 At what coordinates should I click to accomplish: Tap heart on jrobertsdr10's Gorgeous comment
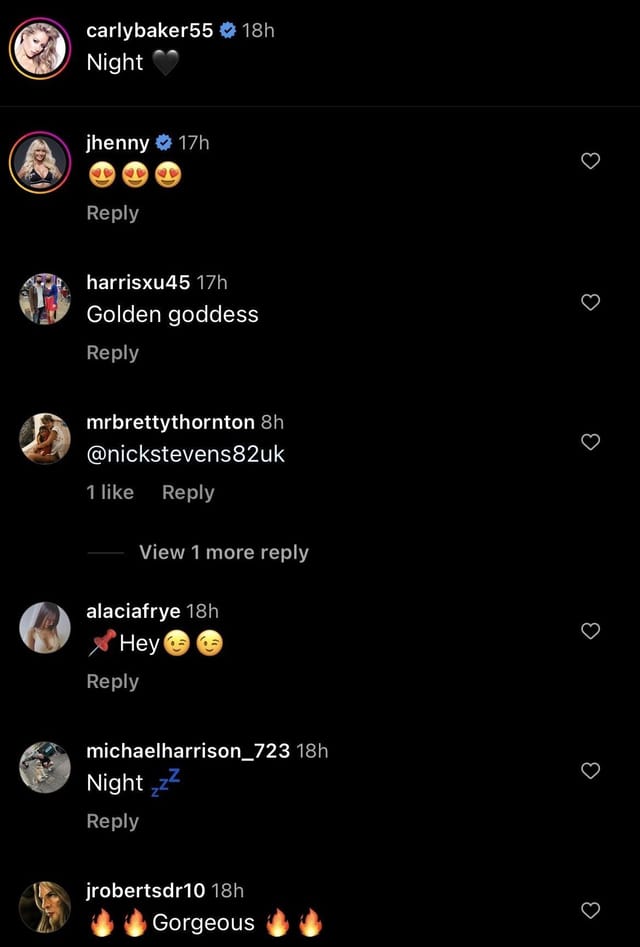(x=590, y=910)
